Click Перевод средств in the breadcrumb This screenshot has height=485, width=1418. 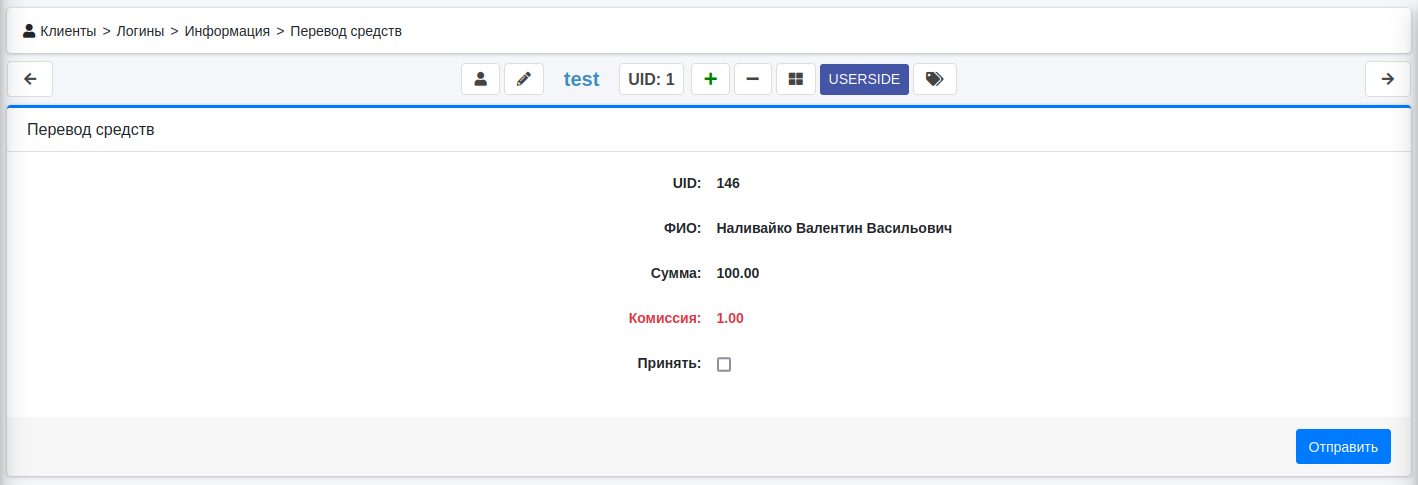tap(346, 31)
